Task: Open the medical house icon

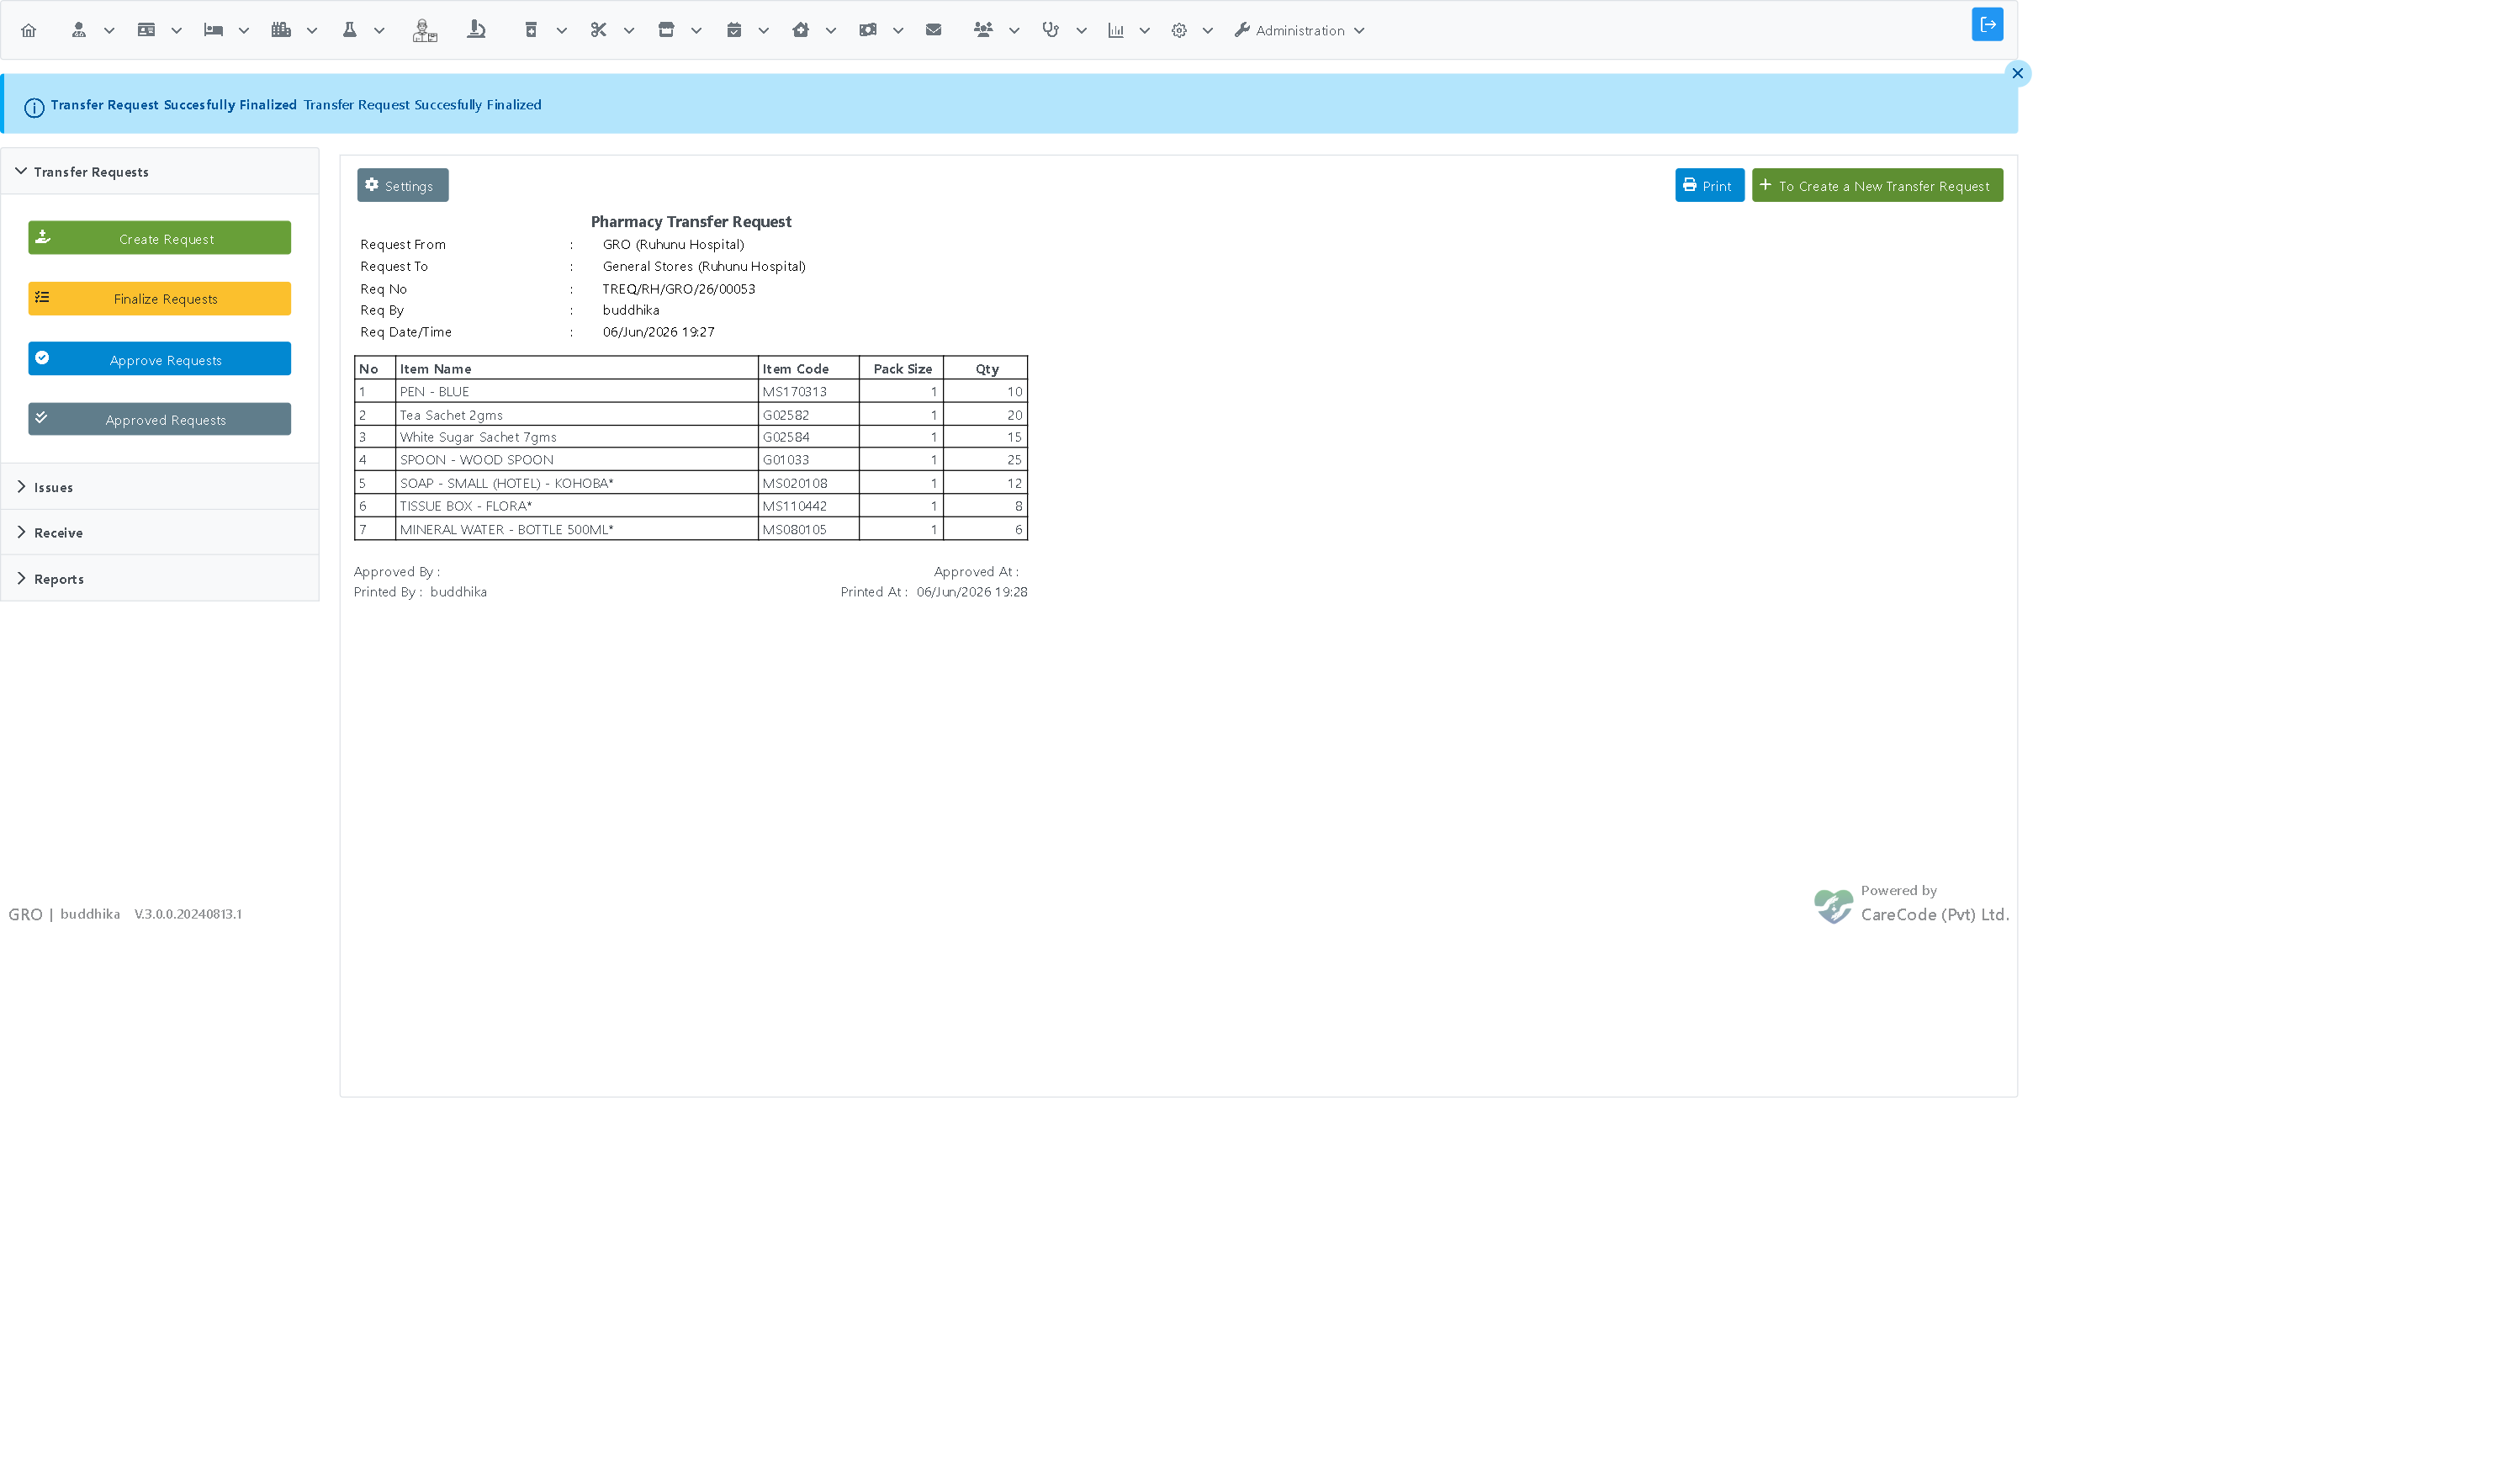Action: [x=801, y=30]
